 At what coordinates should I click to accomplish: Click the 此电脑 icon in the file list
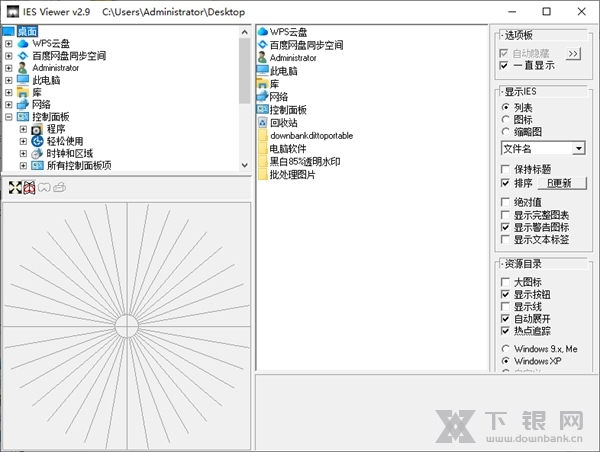(262, 70)
